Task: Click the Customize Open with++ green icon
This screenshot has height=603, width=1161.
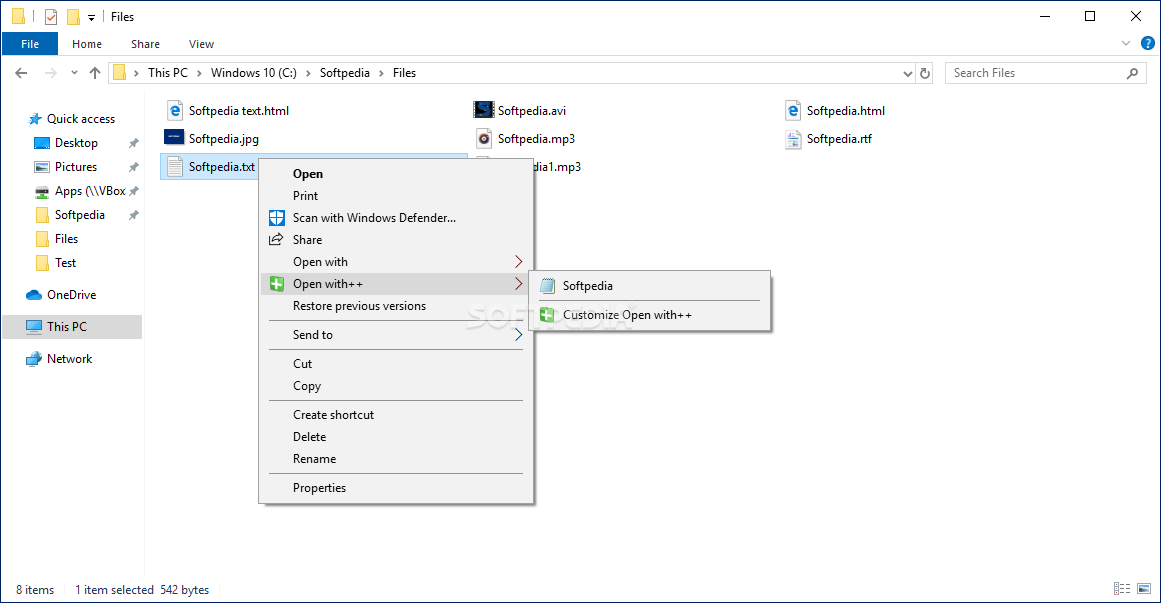Action: click(x=547, y=315)
